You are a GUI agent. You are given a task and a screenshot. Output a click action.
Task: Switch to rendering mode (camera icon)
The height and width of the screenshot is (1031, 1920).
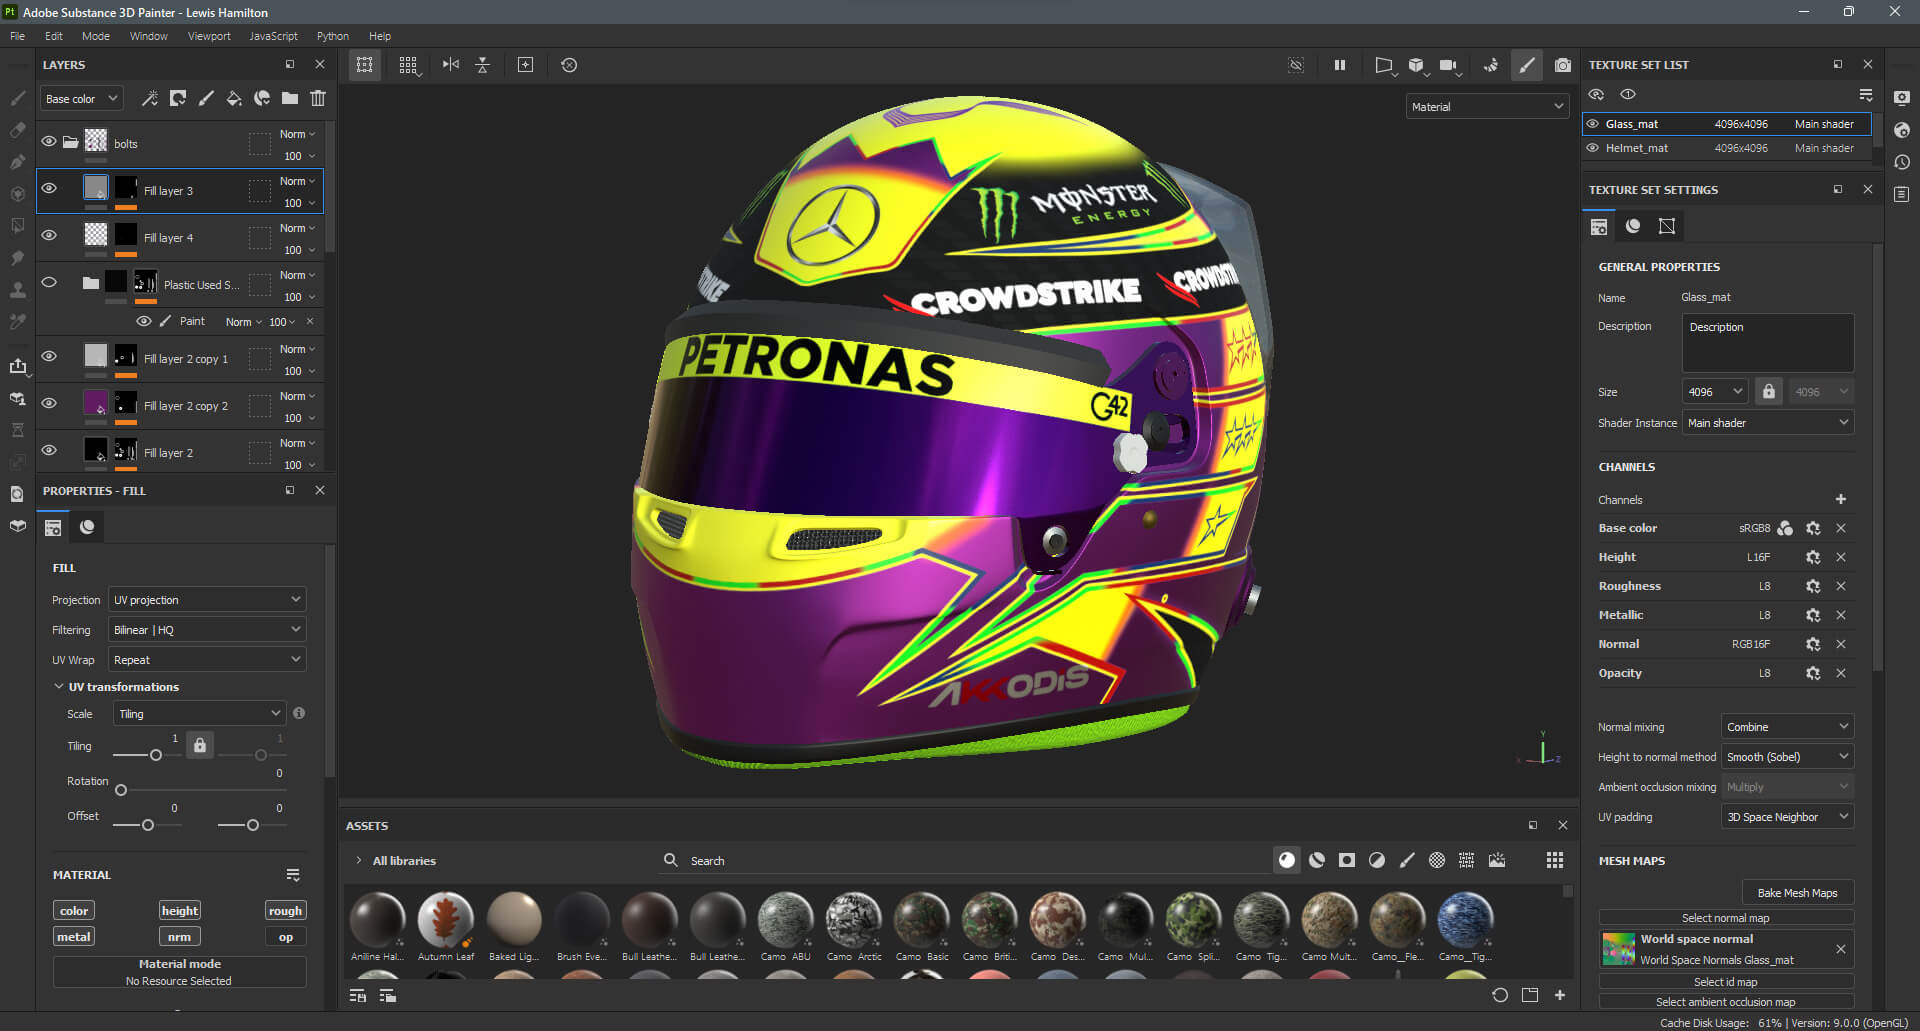1562,65
